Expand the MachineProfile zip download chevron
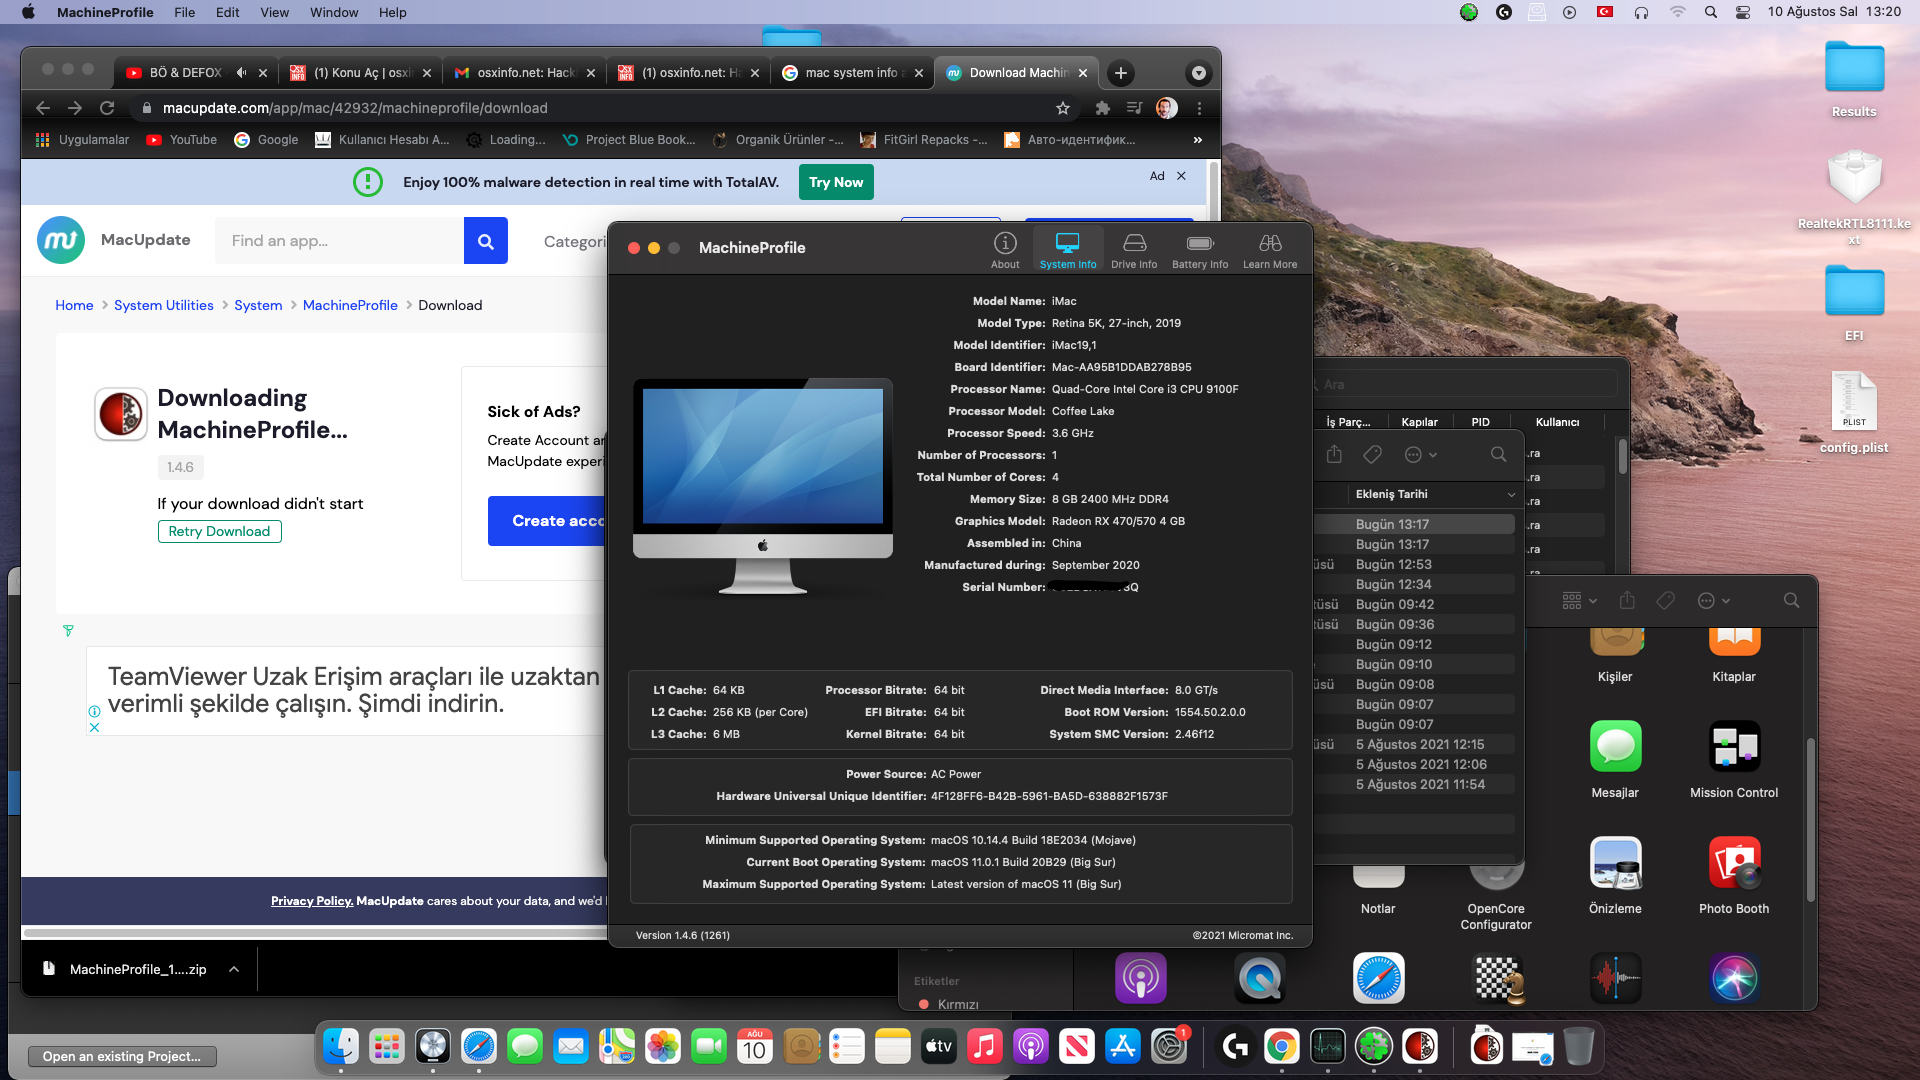 (x=234, y=969)
